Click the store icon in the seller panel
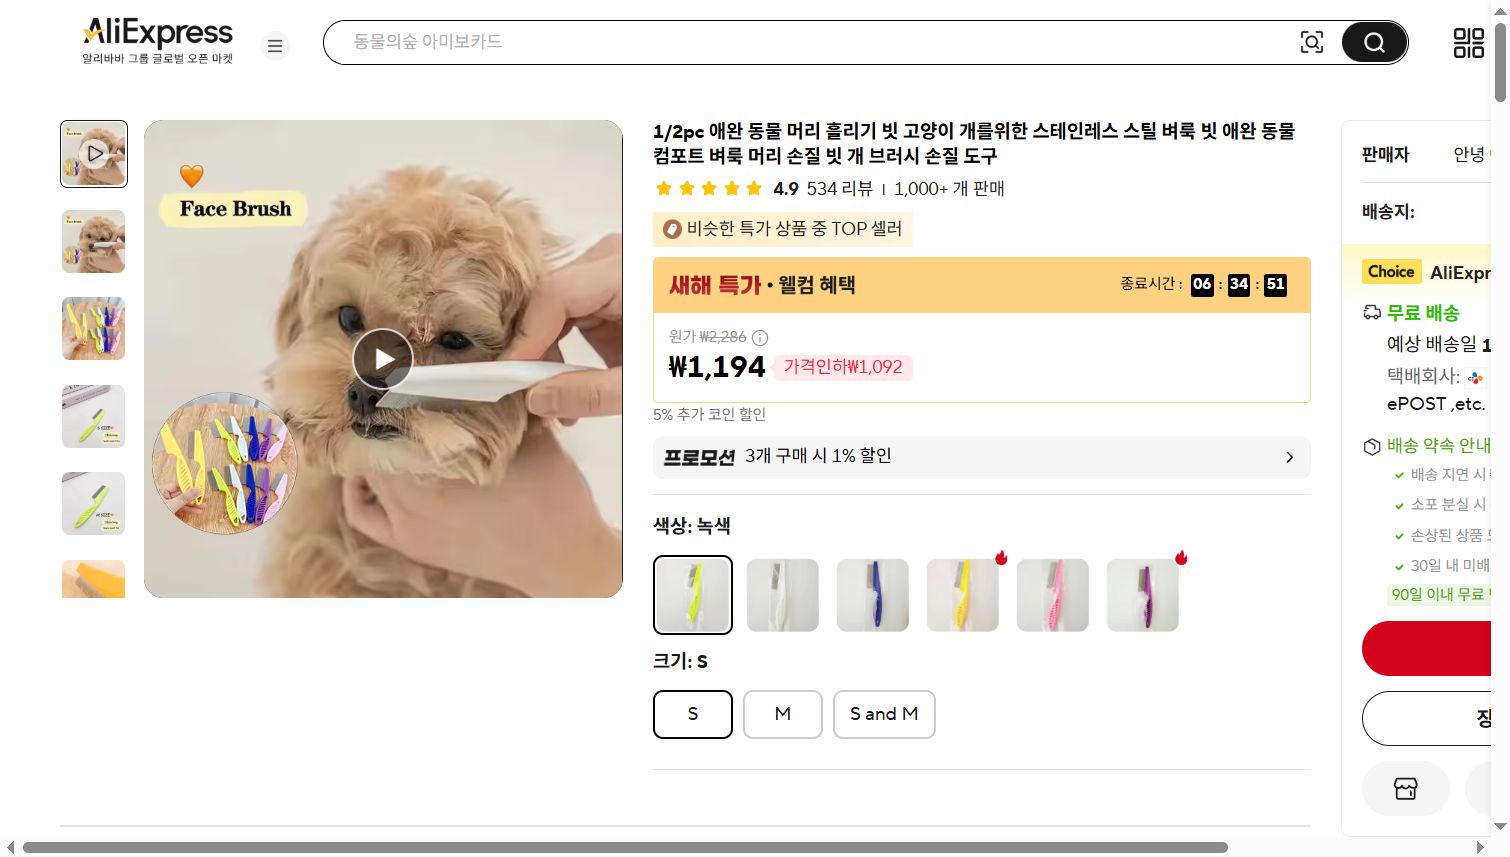 click(1405, 788)
